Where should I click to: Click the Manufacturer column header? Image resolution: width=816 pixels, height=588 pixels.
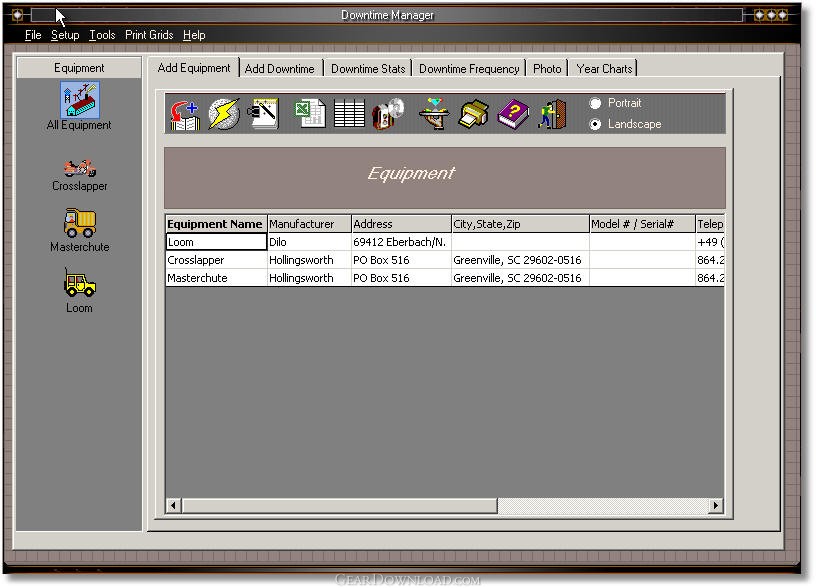(x=308, y=224)
